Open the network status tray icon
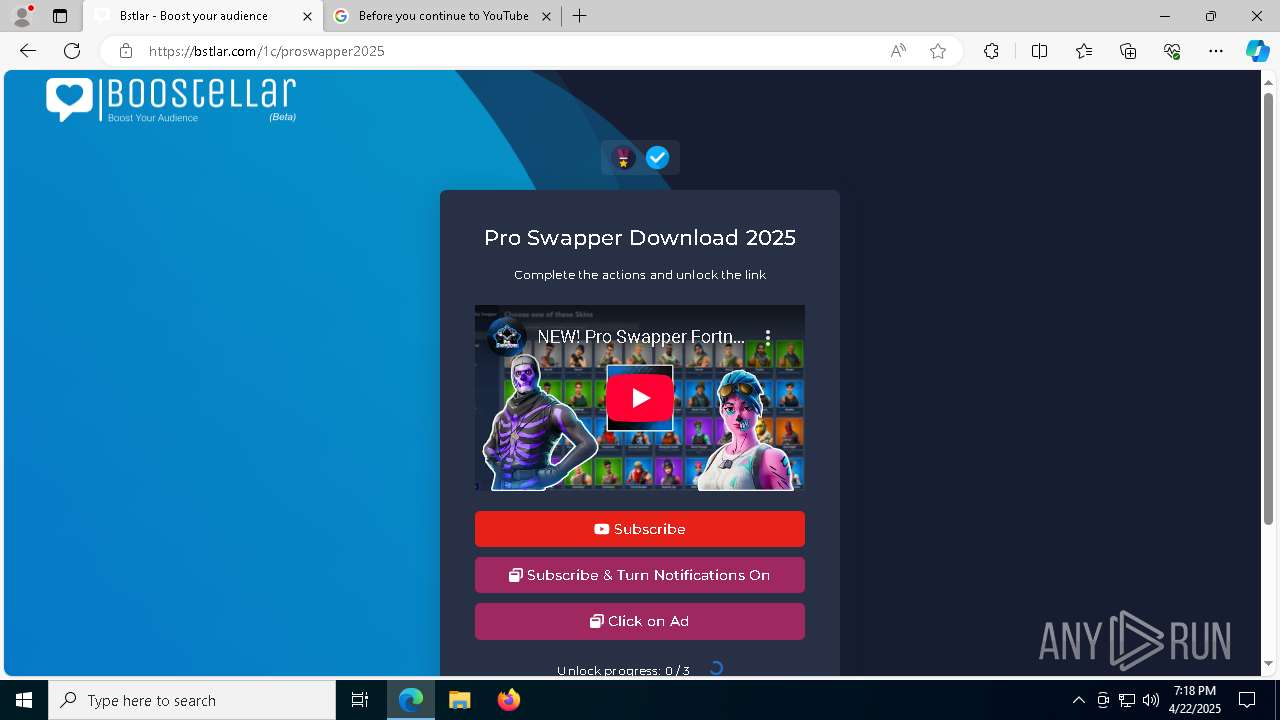 [1127, 700]
